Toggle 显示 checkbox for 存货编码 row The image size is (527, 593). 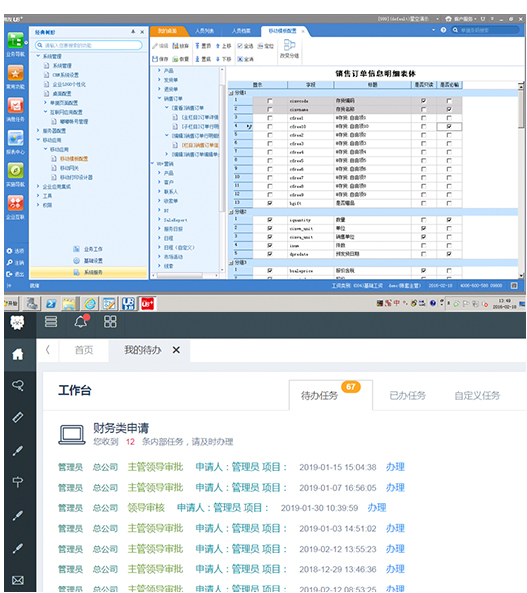tap(270, 101)
